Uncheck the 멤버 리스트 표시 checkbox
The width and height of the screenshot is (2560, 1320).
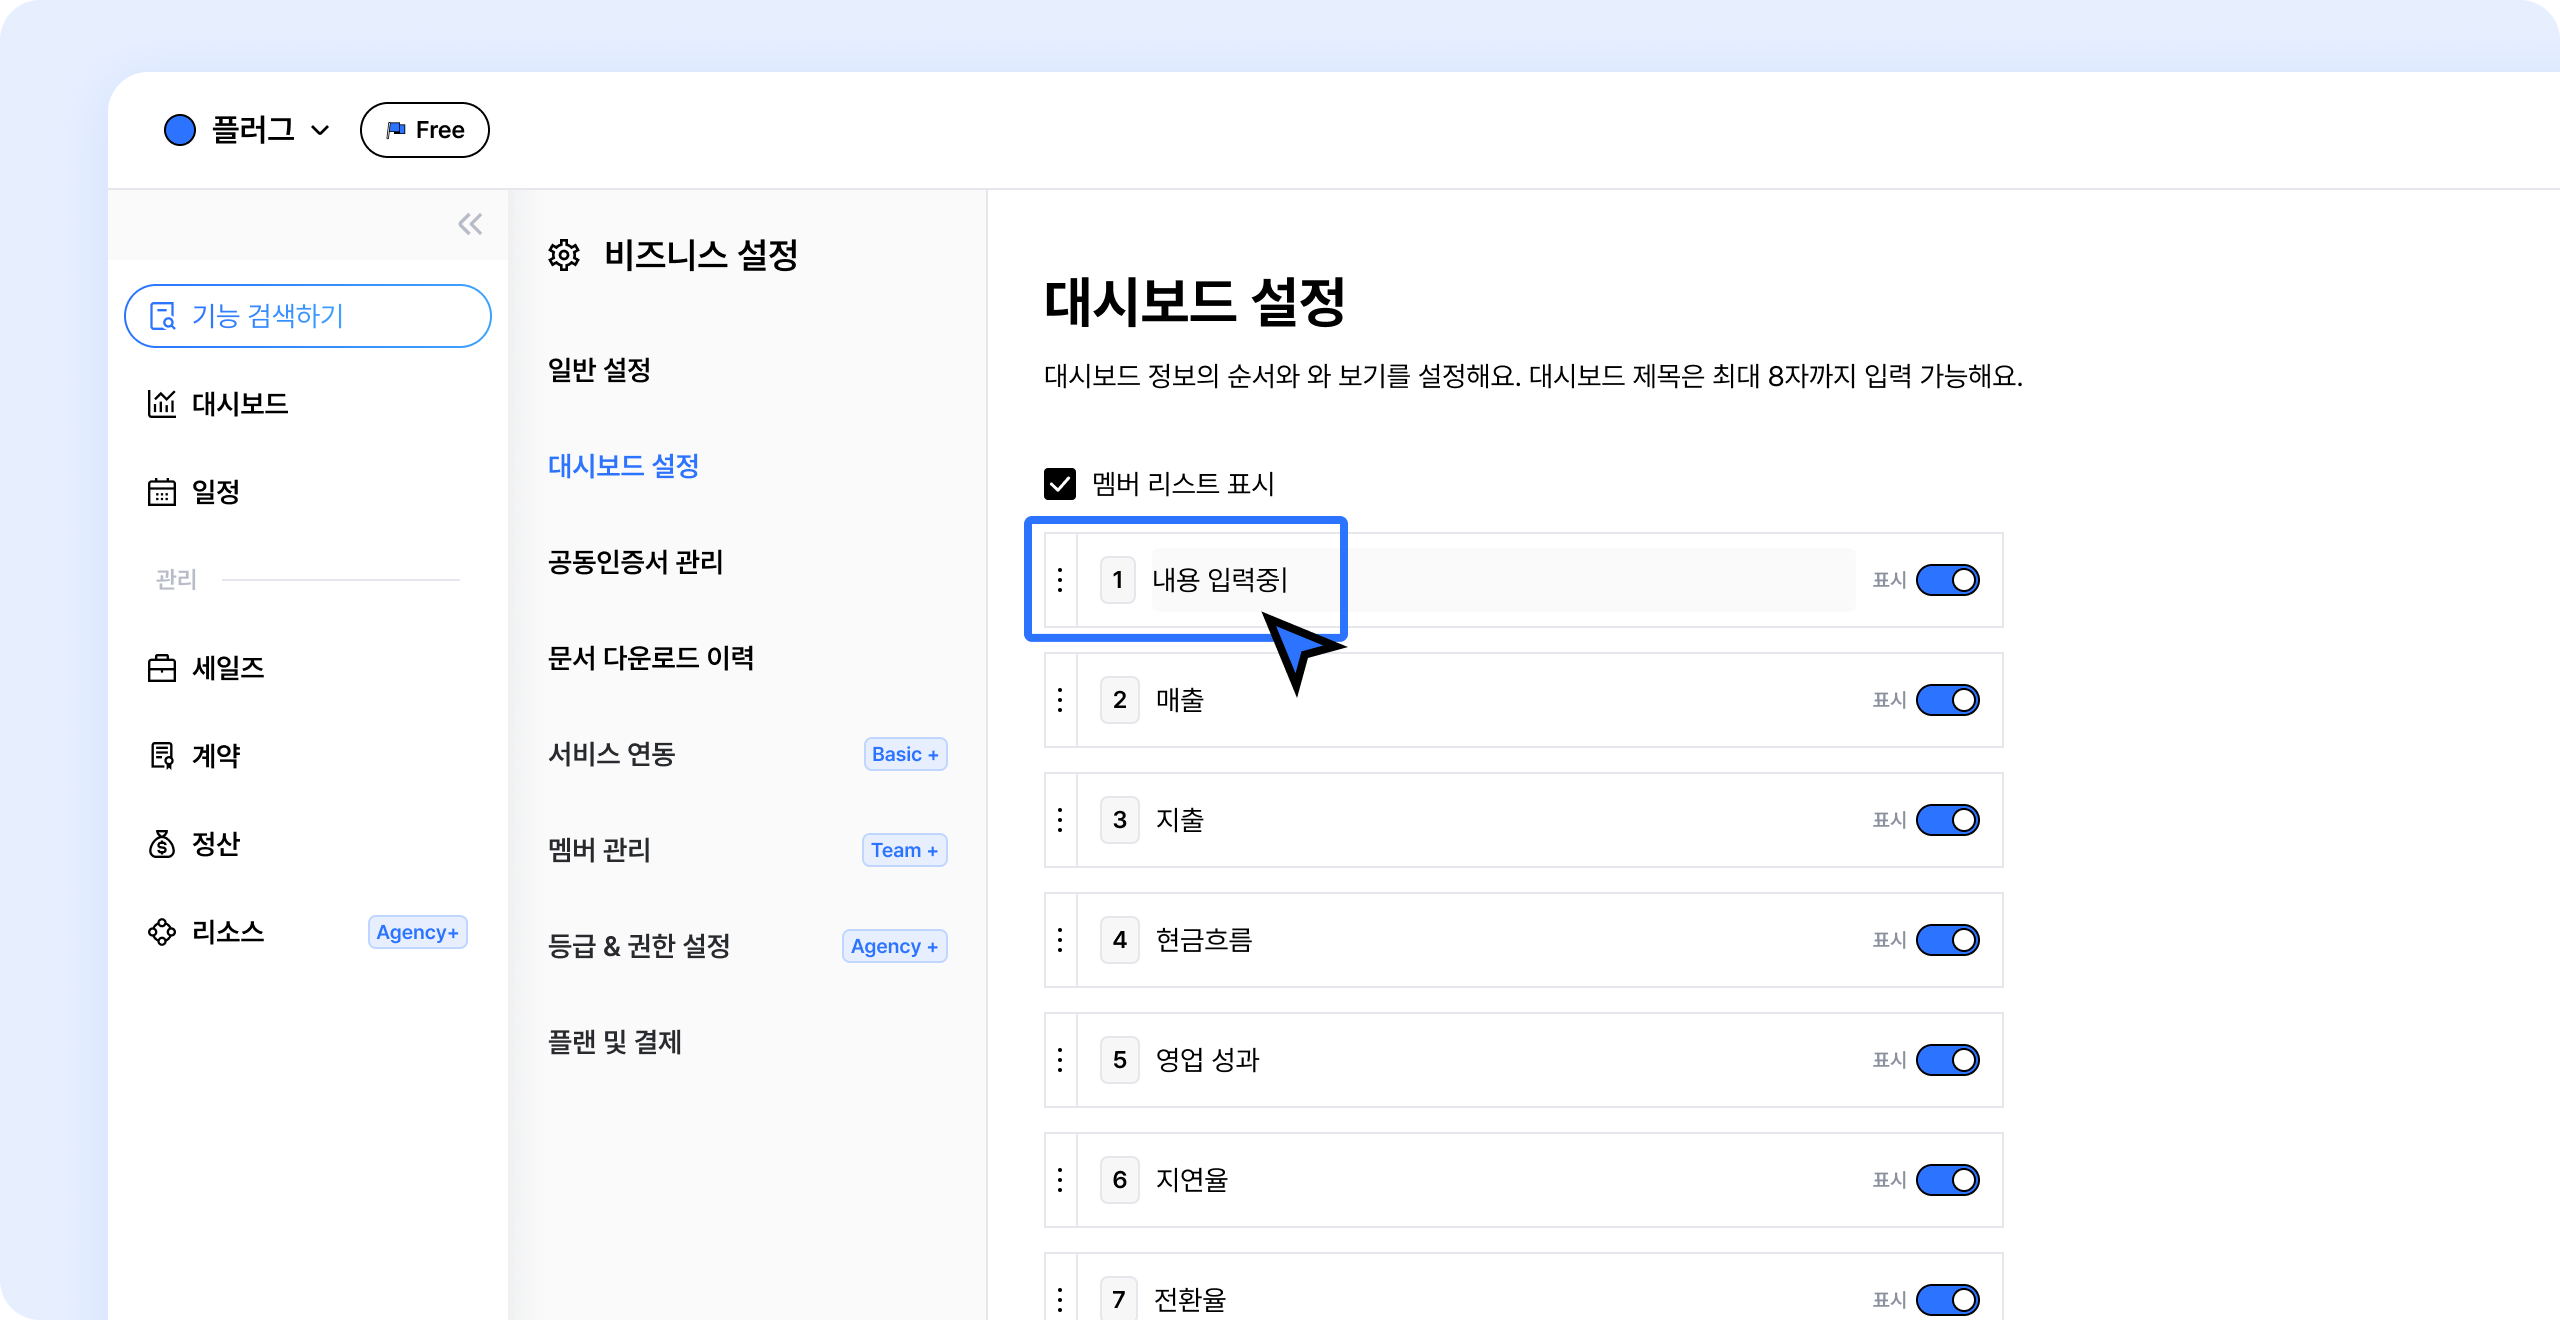tap(1060, 484)
